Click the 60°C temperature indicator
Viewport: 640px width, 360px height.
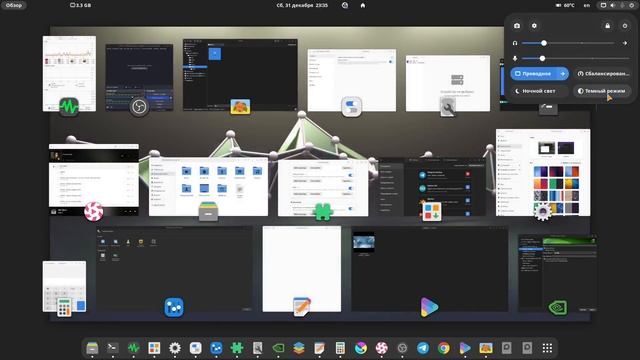[x=565, y=5]
